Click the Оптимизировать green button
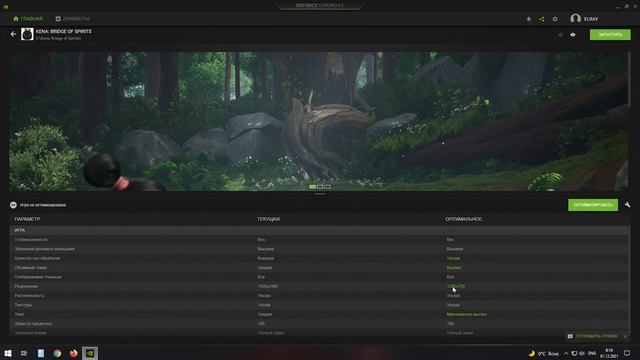Viewport: 640px width, 360px height. [x=593, y=205]
